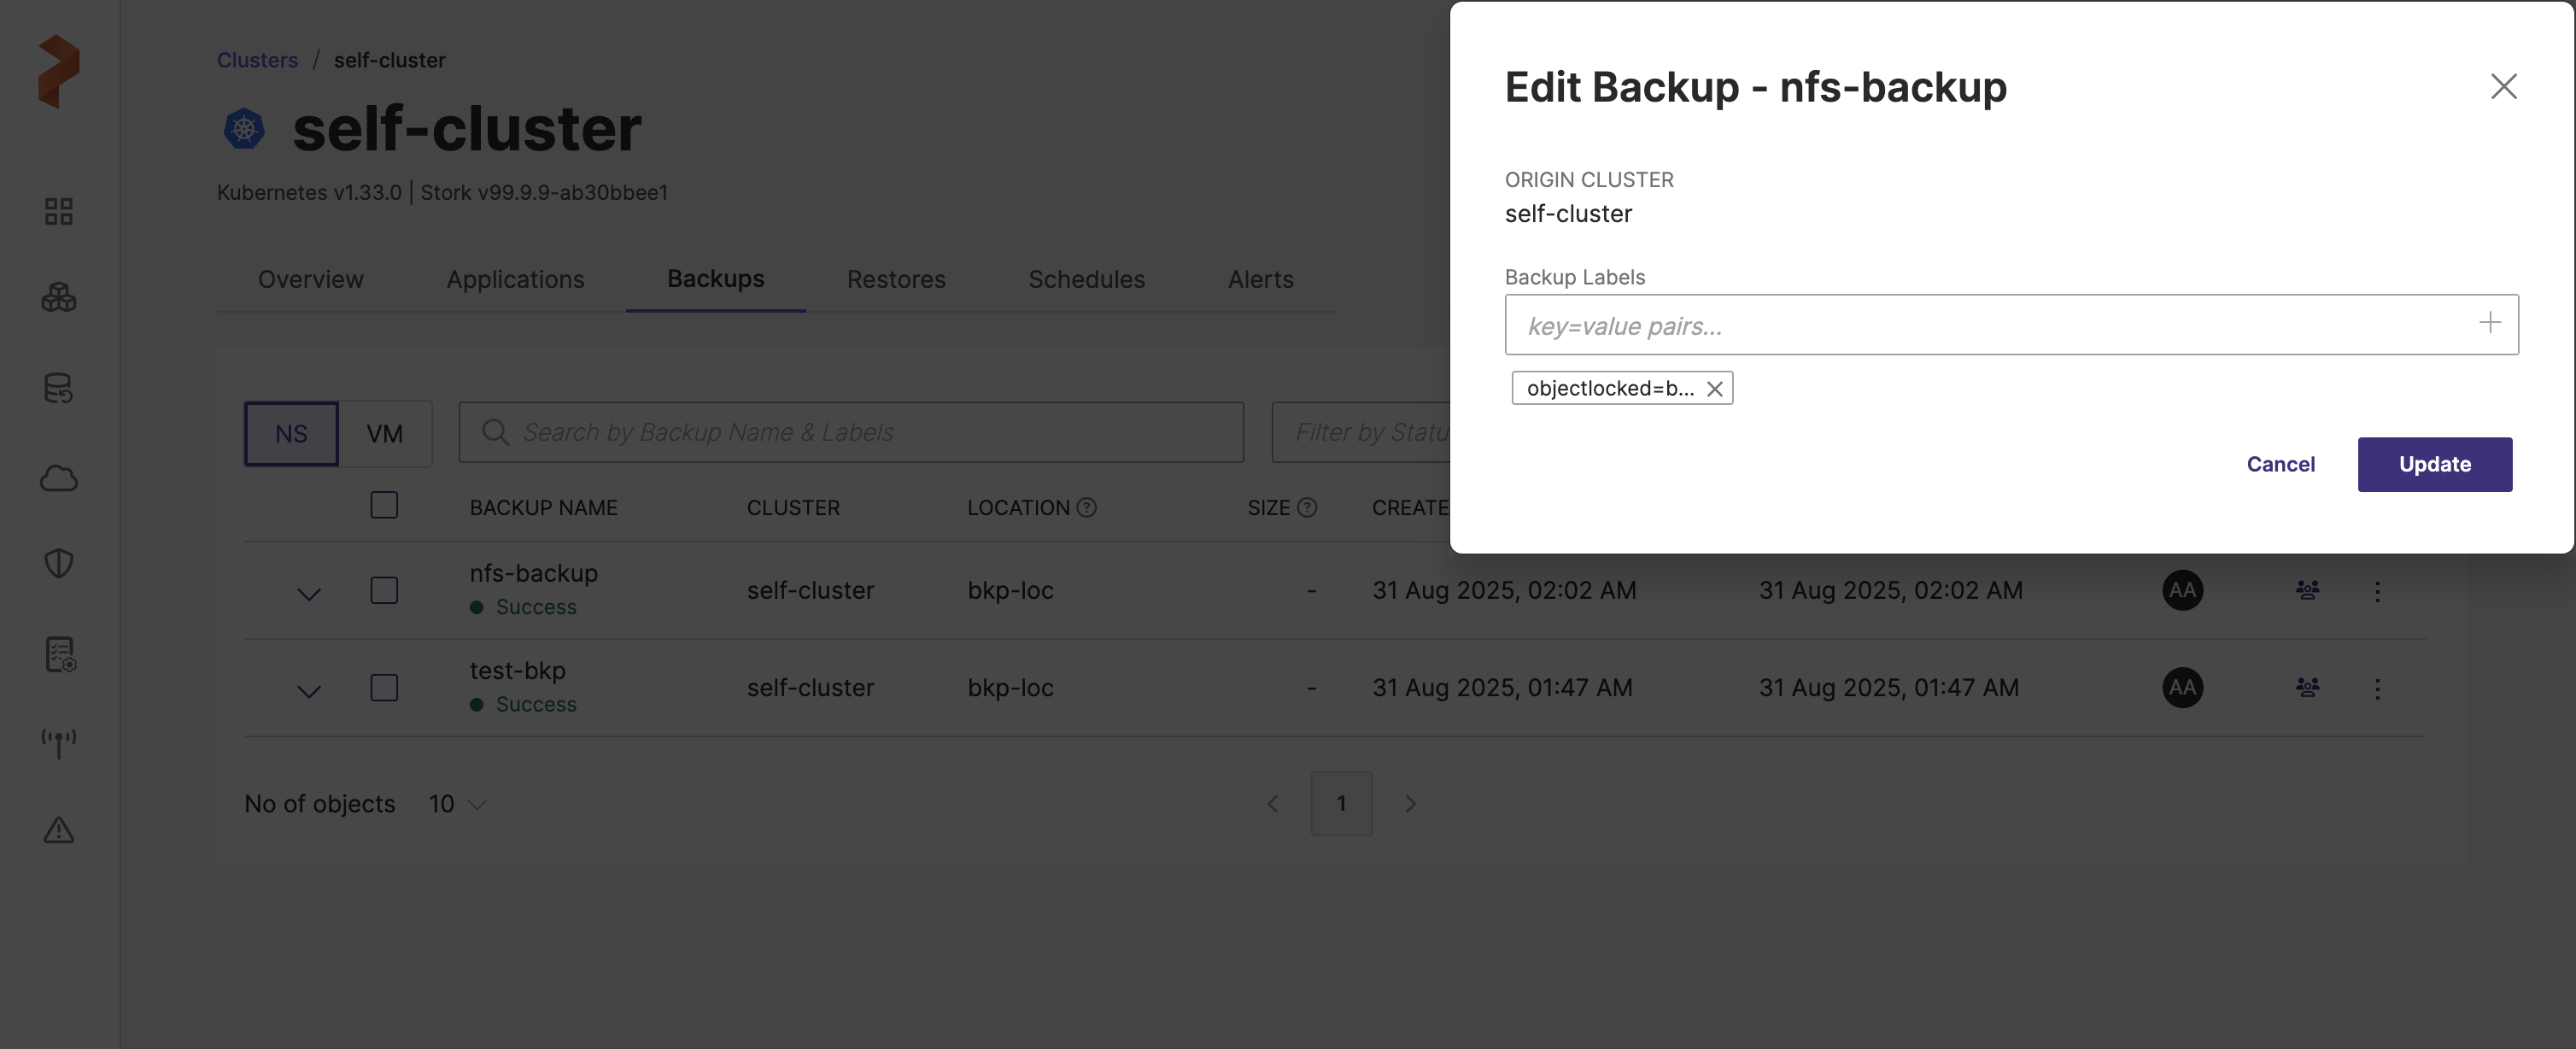Screen dimensions: 2576x1049
Task: Check the test-bkp row checkbox
Action: tap(384, 688)
